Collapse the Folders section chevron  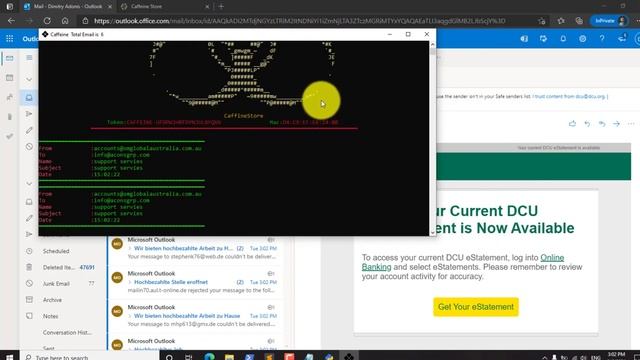(x=29, y=184)
